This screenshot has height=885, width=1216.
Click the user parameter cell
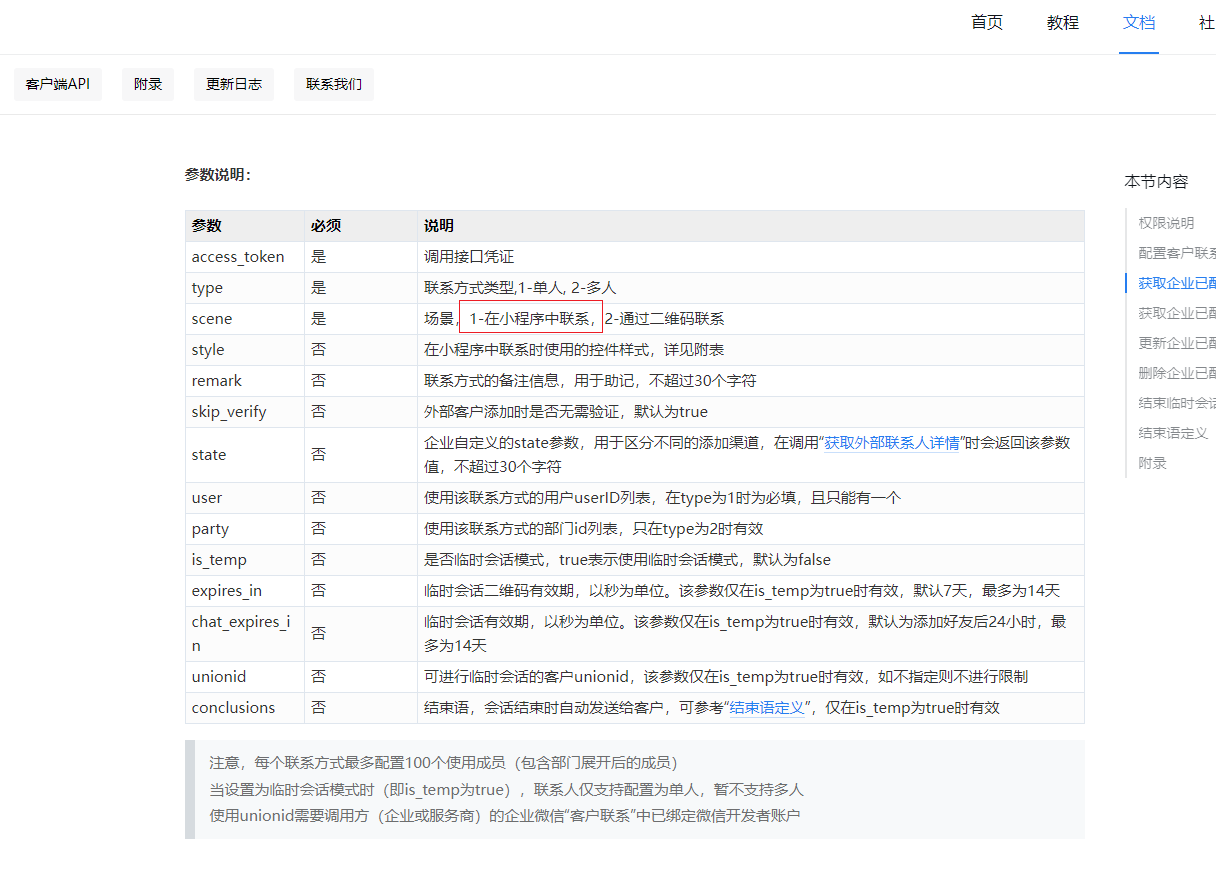[245, 498]
